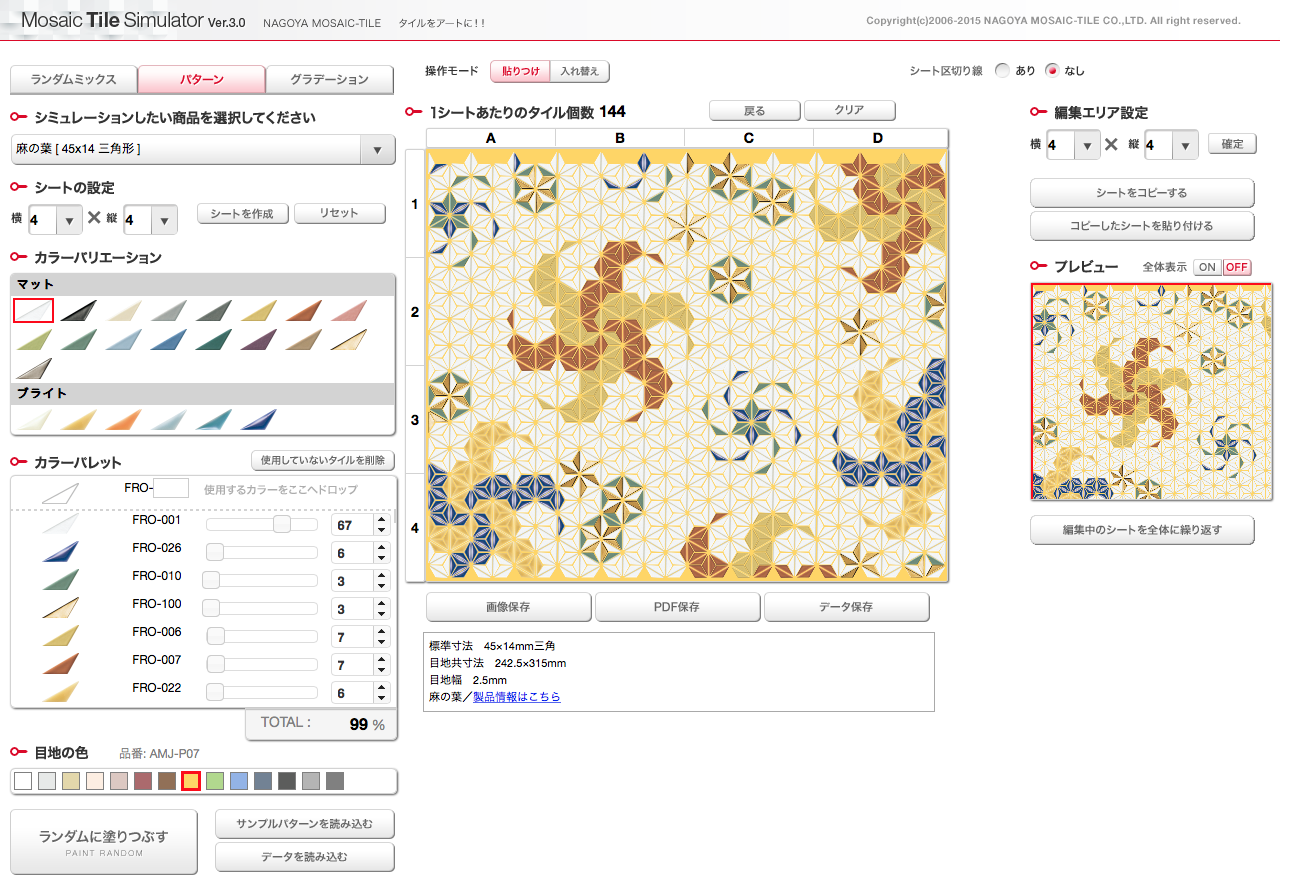The width and height of the screenshot is (1289, 896).
Task: Switch to the ランダムミックス tab
Action: 73,79
